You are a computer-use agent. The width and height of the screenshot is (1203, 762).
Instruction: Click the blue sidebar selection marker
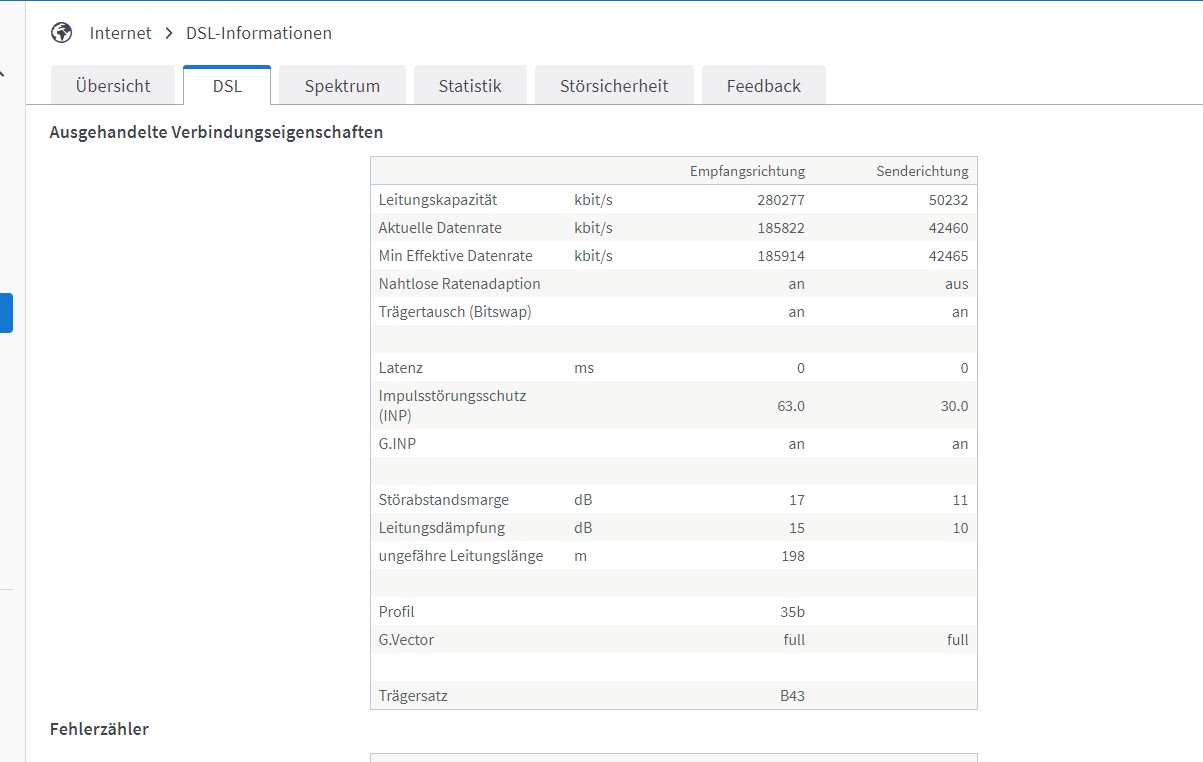(x=6, y=313)
